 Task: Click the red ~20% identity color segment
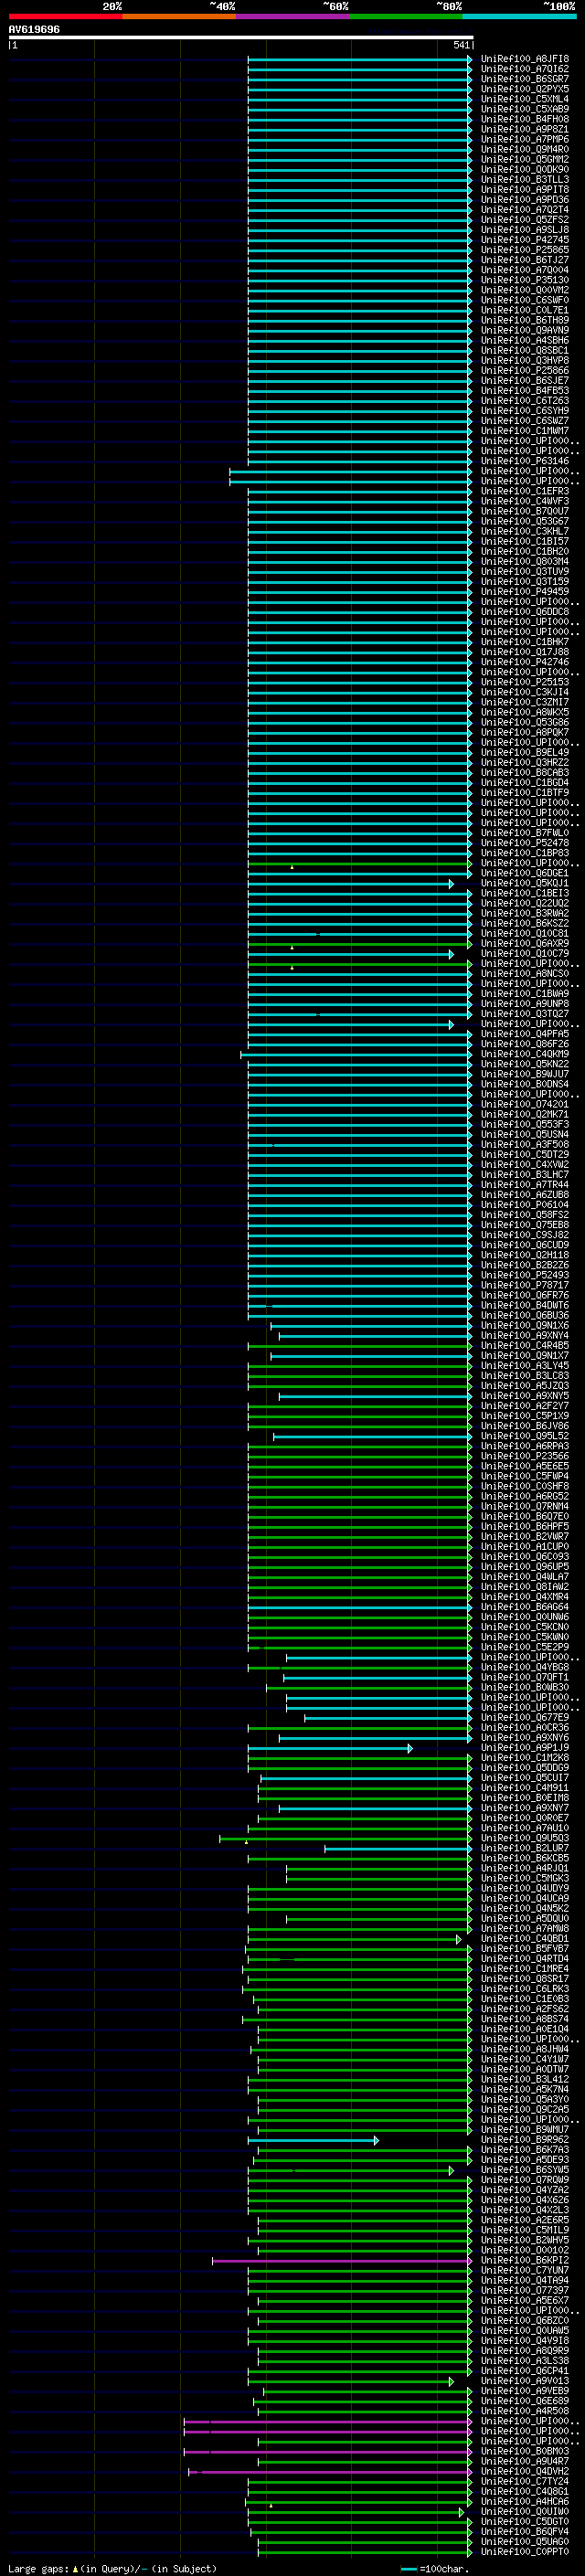pyautogui.click(x=65, y=16)
